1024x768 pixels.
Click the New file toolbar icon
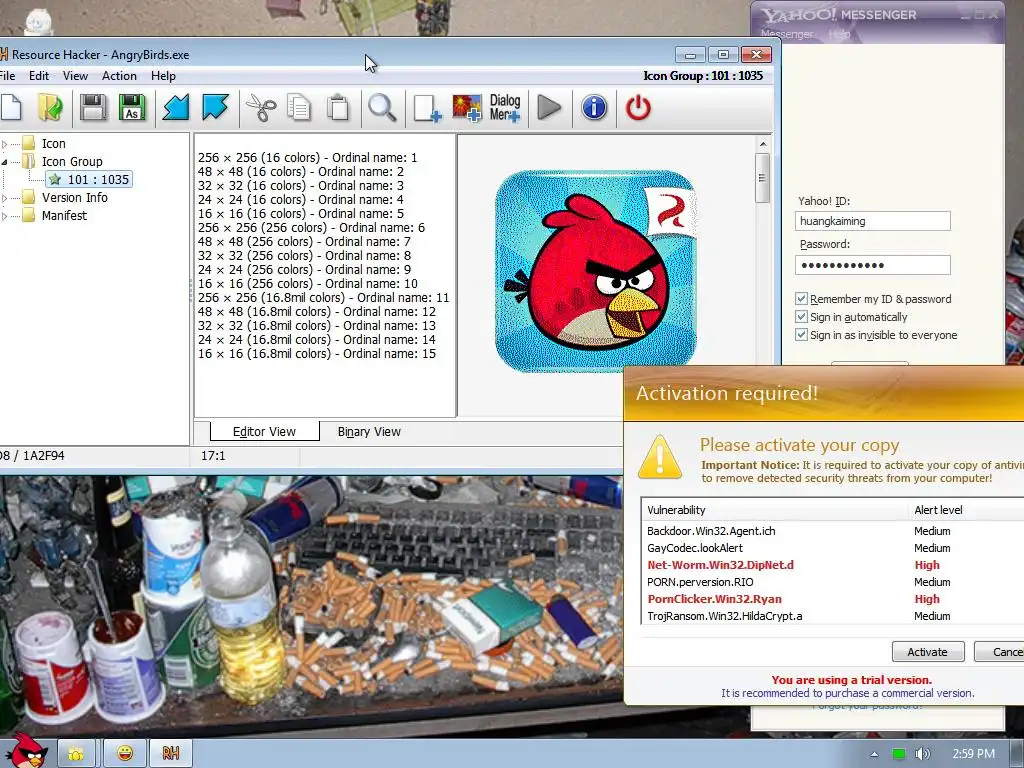[11, 108]
